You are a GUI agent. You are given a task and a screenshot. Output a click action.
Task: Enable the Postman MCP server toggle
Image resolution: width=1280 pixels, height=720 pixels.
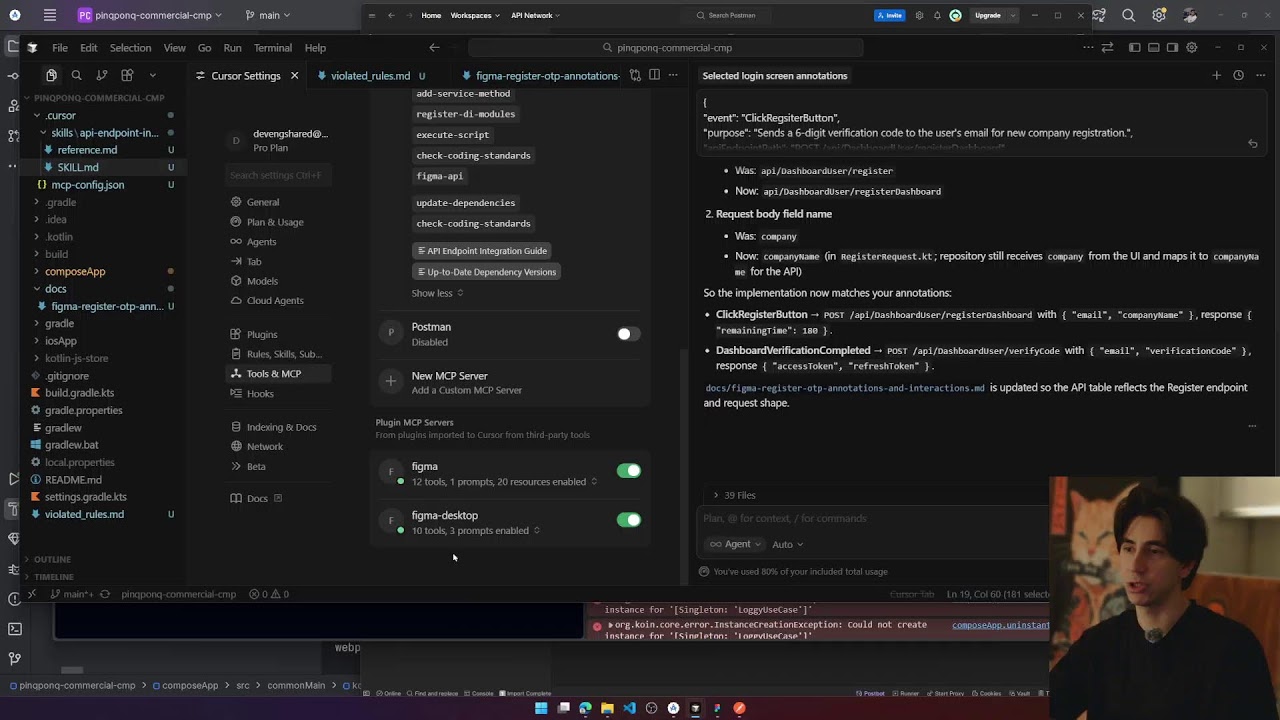point(628,334)
